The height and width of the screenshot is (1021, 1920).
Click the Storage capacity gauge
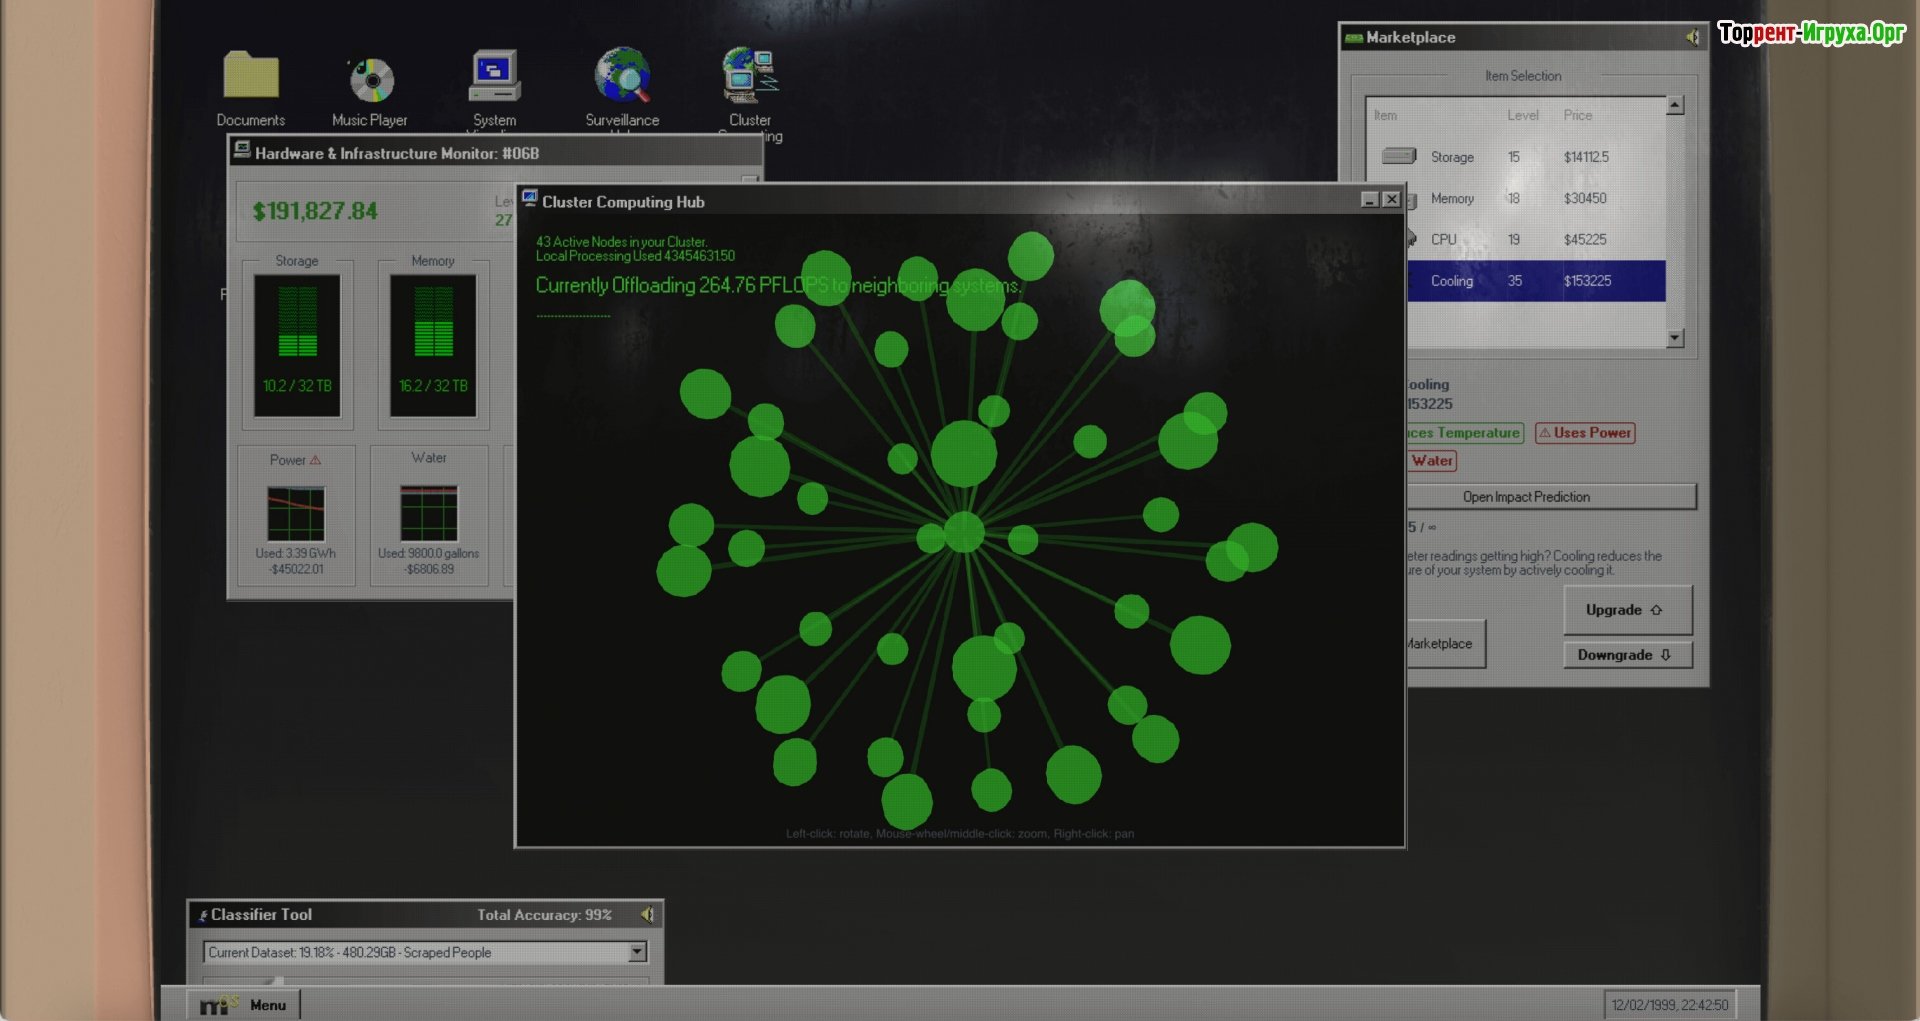pos(297,345)
